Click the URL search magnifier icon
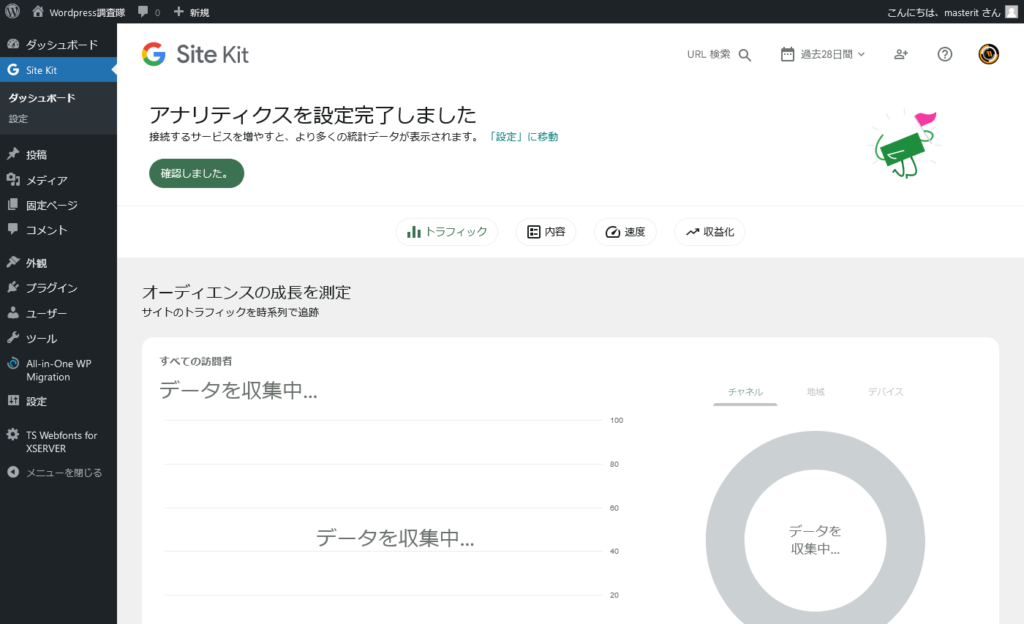The height and width of the screenshot is (624, 1024). pos(745,55)
